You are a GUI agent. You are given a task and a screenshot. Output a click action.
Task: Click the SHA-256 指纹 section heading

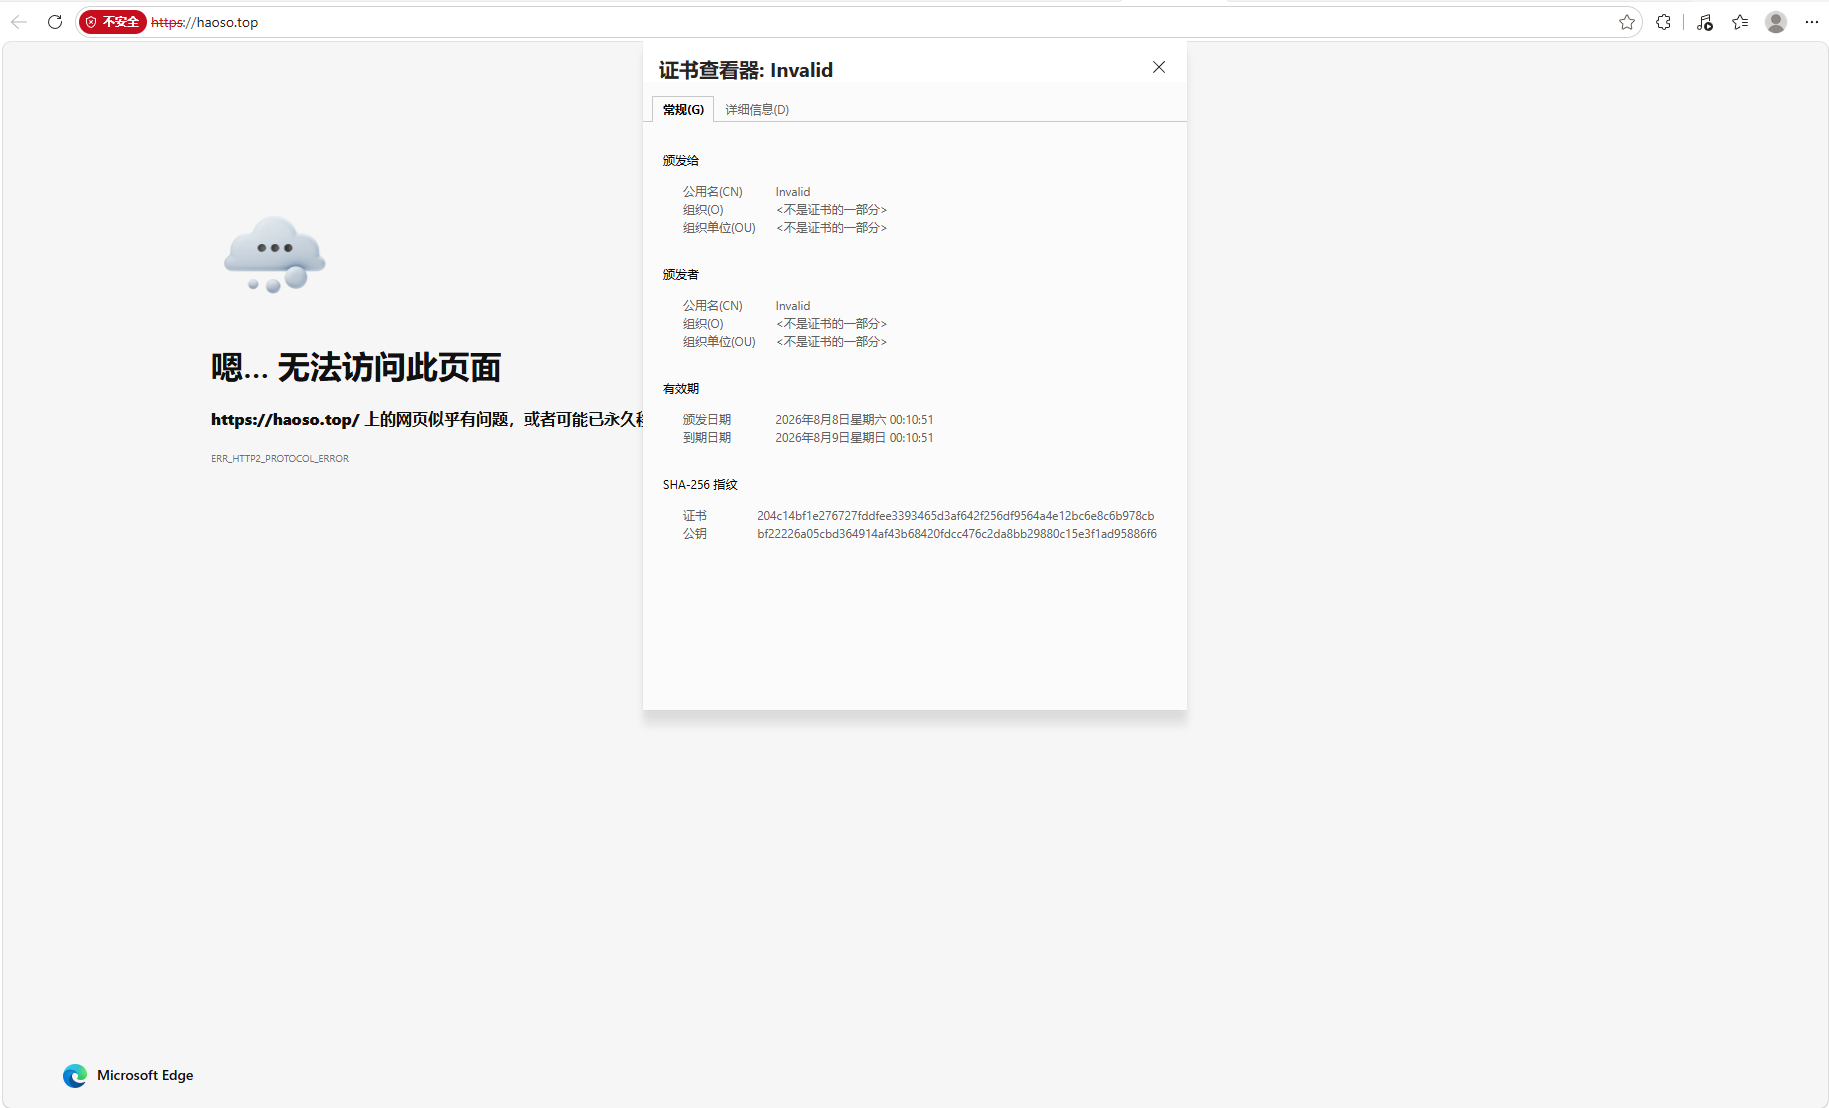tap(700, 485)
